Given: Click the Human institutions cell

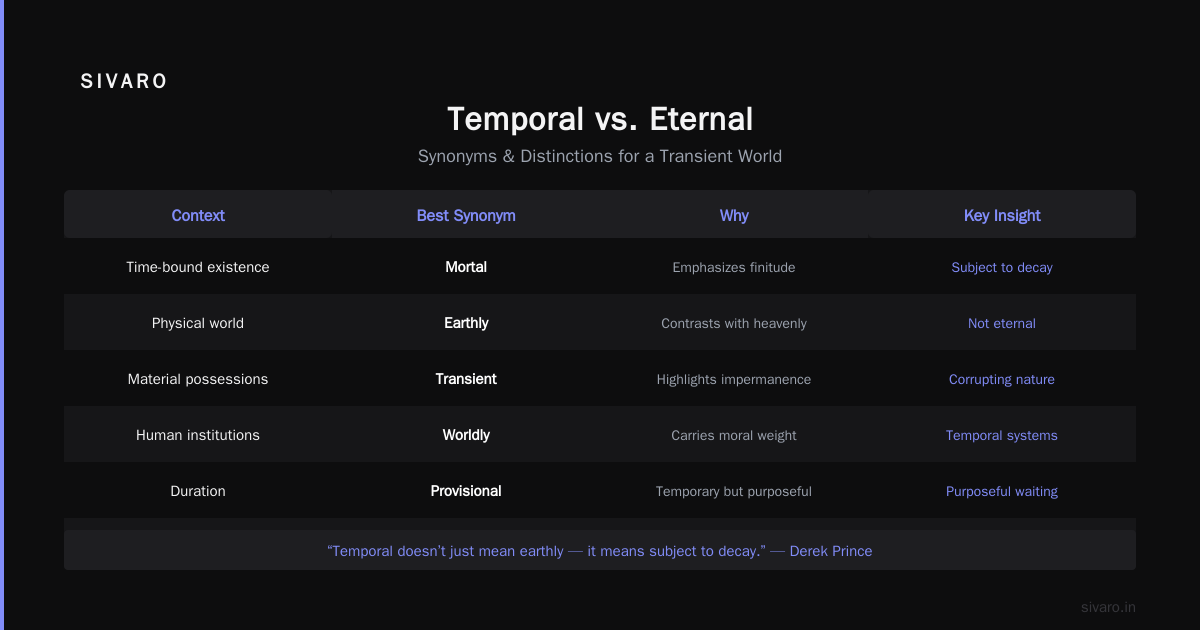Looking at the screenshot, I should [x=198, y=435].
